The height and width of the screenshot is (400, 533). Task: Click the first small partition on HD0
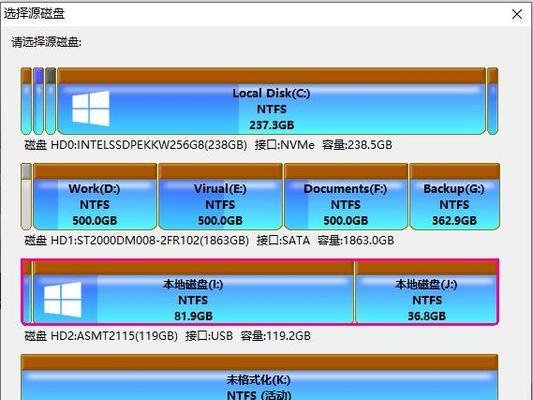point(26,101)
